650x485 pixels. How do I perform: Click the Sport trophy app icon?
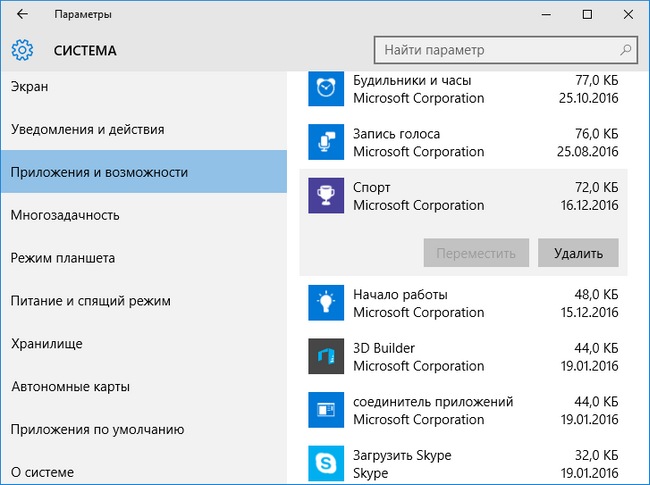[326, 195]
